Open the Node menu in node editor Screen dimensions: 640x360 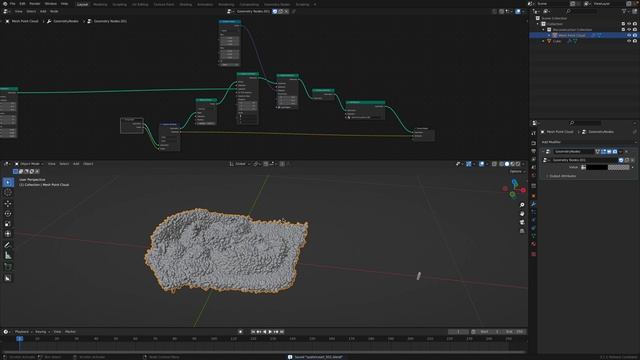(54, 11)
